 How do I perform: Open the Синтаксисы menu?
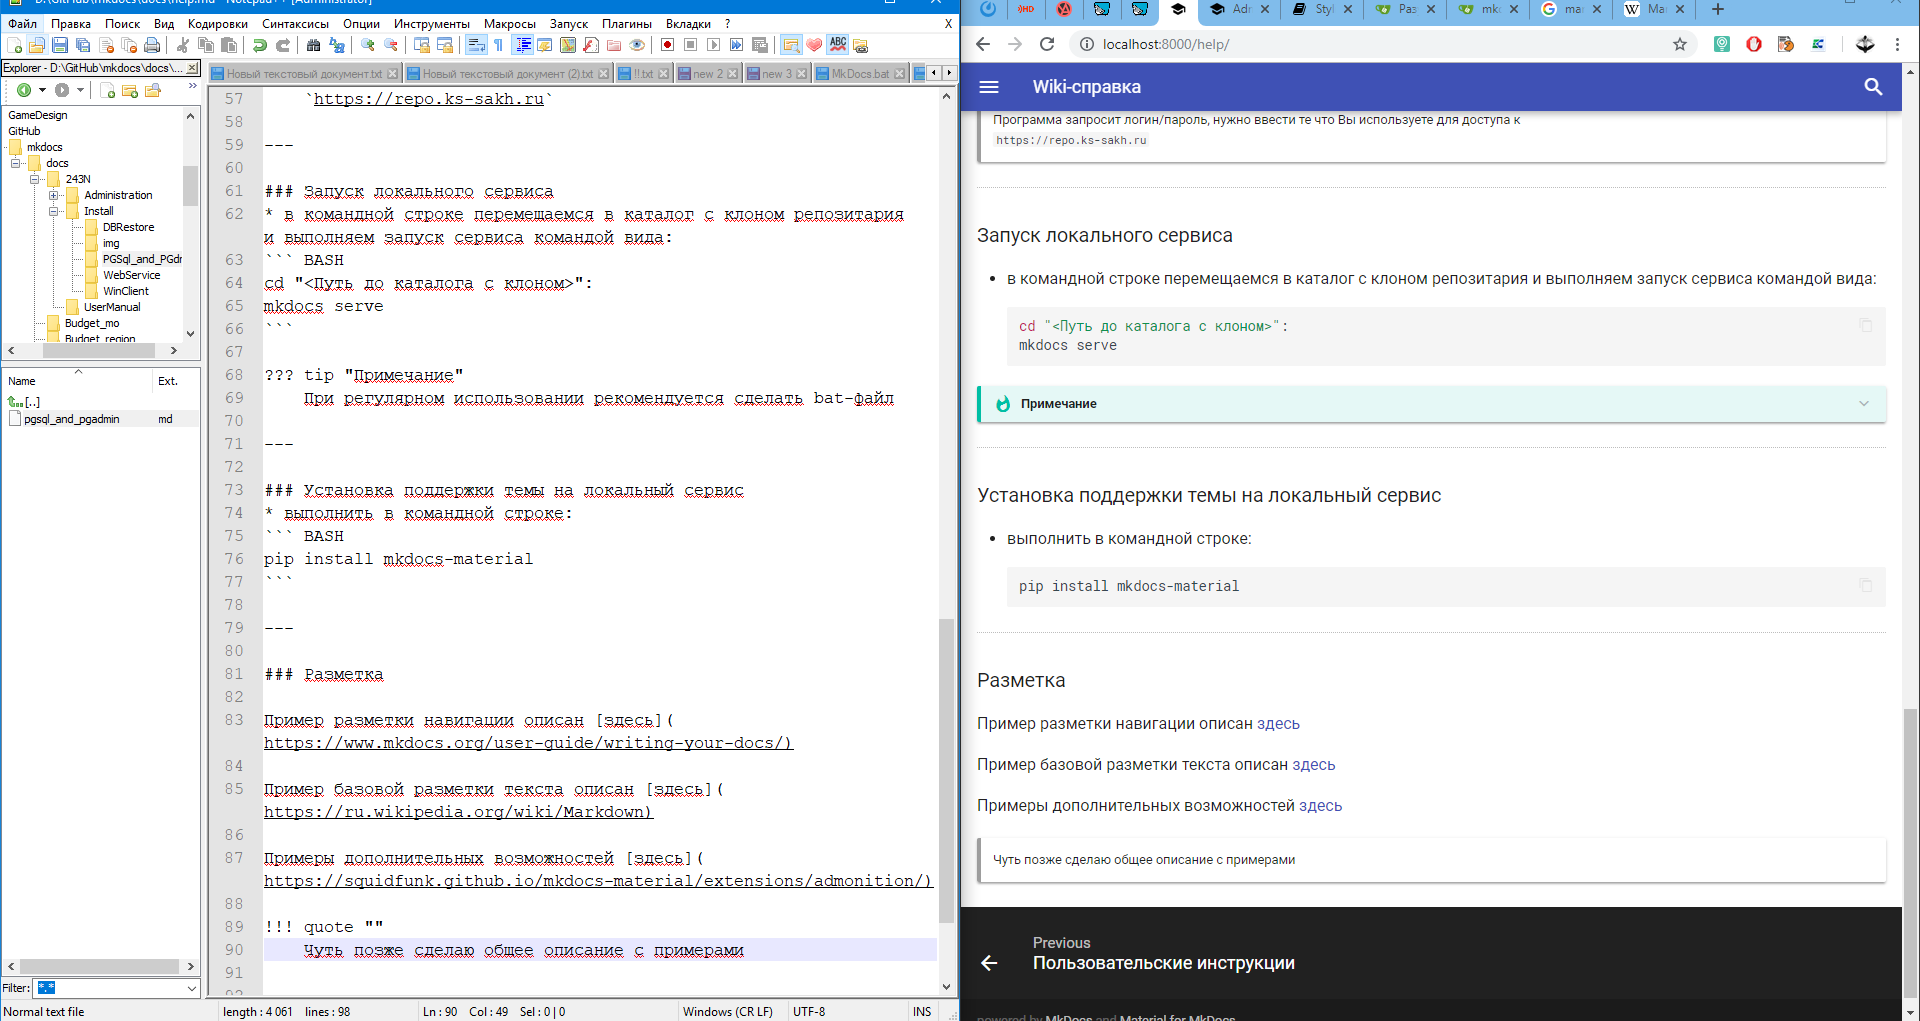coord(295,23)
